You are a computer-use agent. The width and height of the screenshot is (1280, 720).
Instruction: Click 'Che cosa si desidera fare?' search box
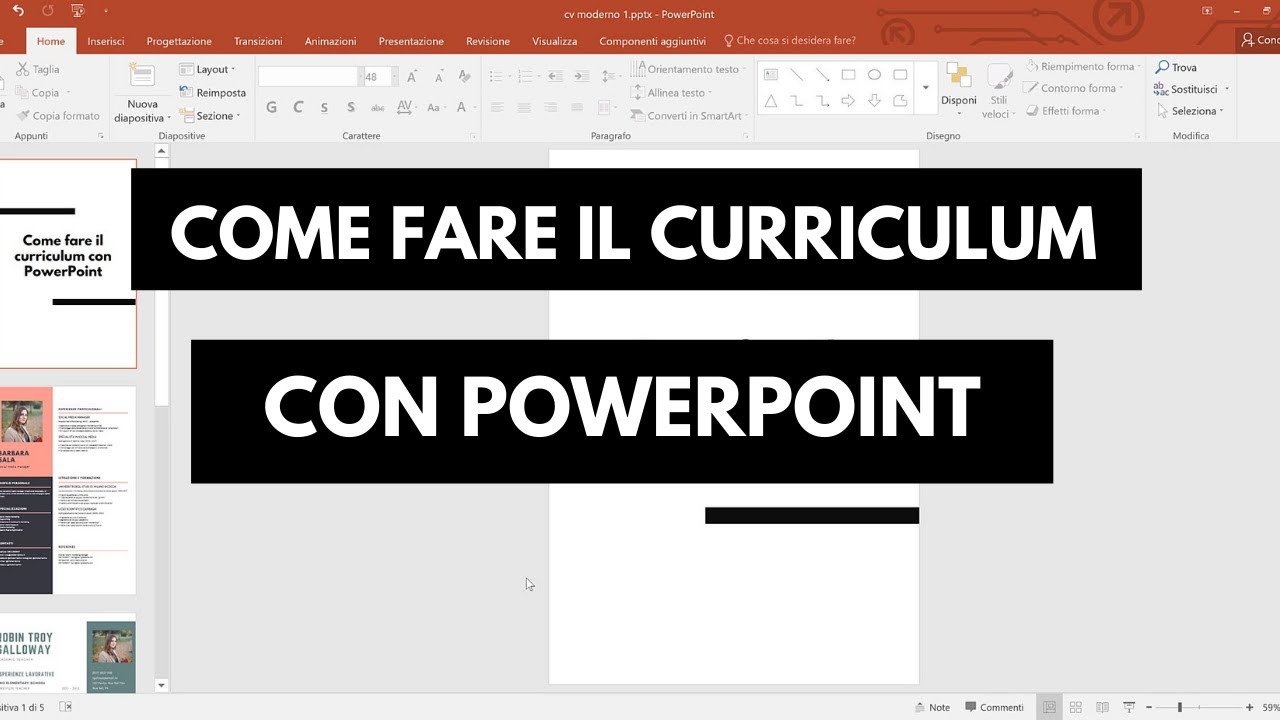(789, 41)
